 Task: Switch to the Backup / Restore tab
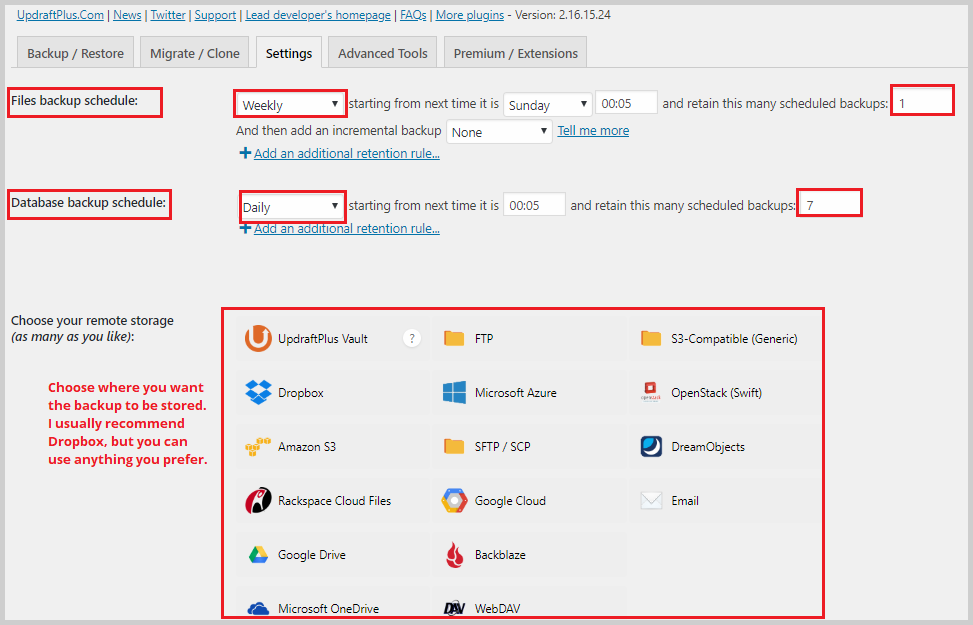[x=75, y=53]
